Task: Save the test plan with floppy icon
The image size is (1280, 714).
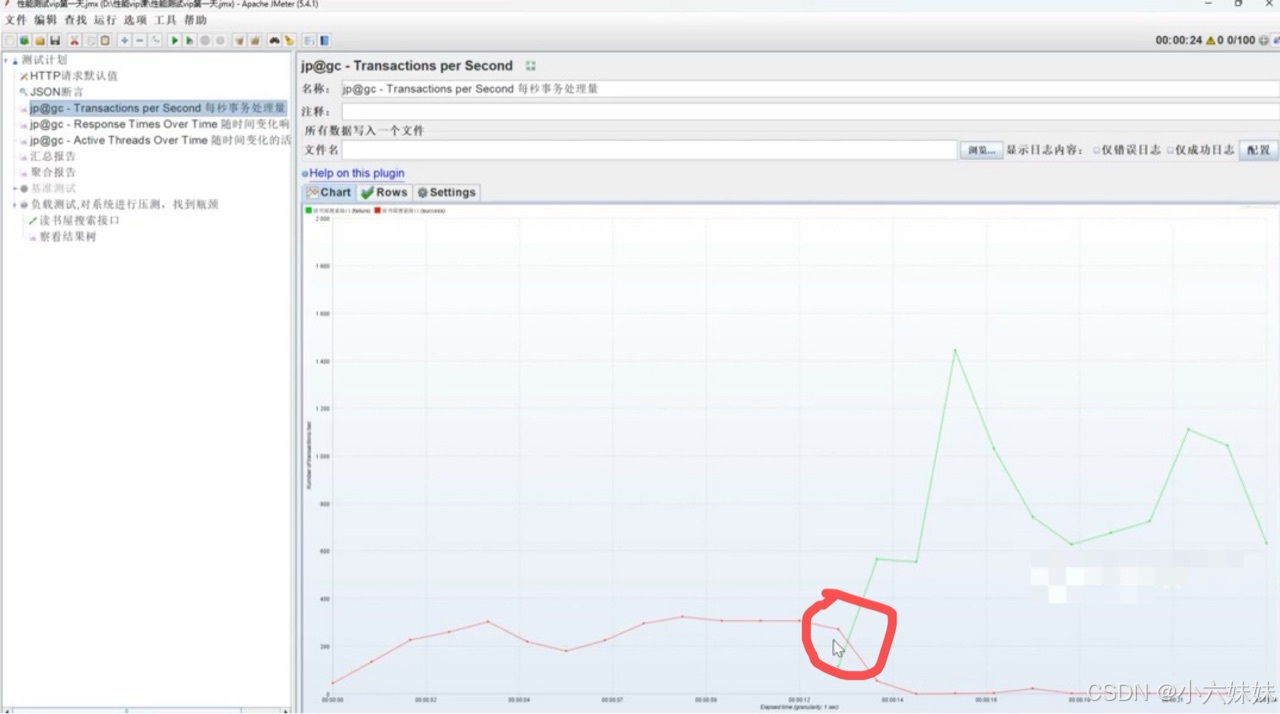Action: click(55, 40)
